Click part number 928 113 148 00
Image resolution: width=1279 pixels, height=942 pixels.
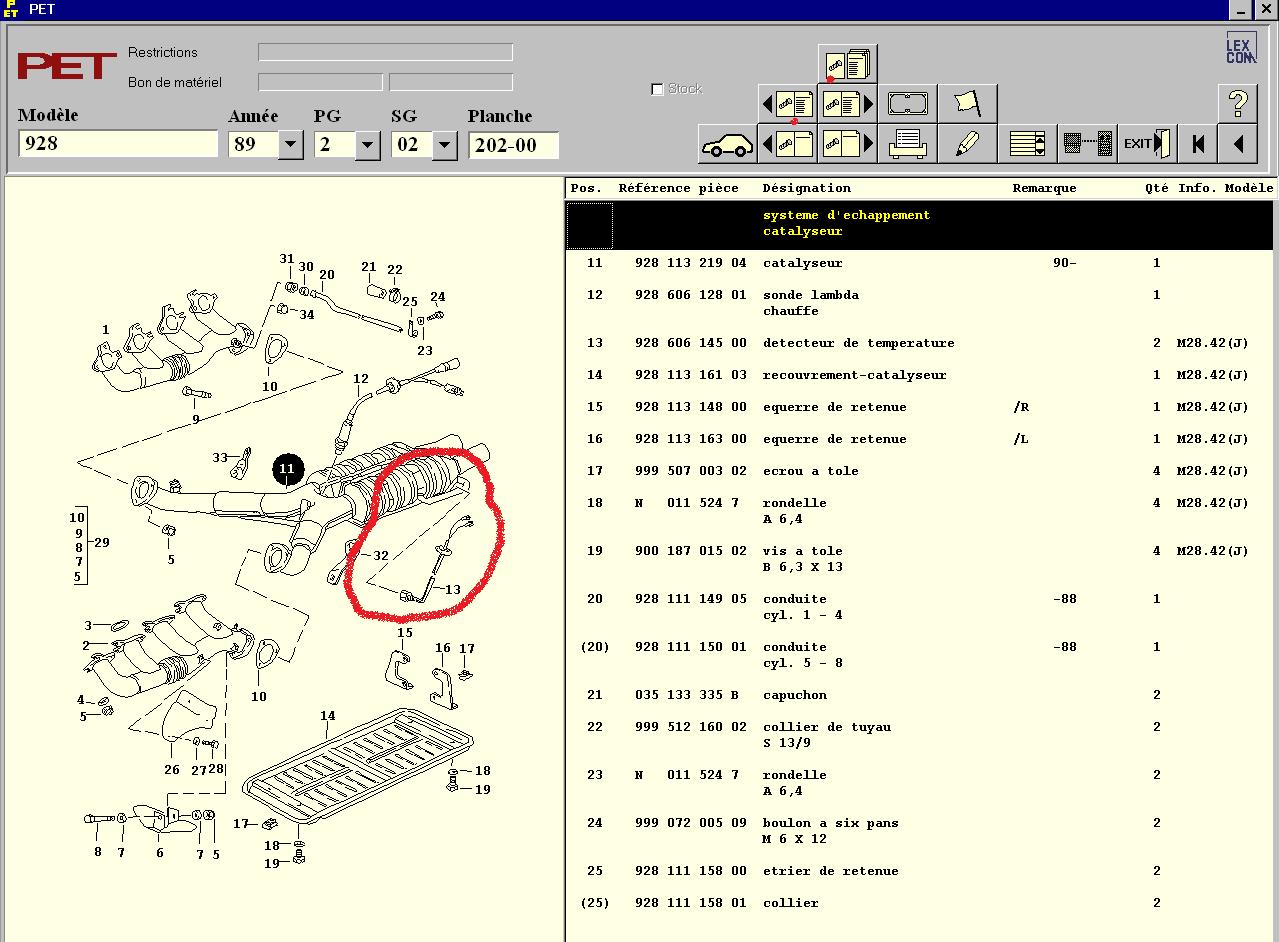[x=690, y=407]
